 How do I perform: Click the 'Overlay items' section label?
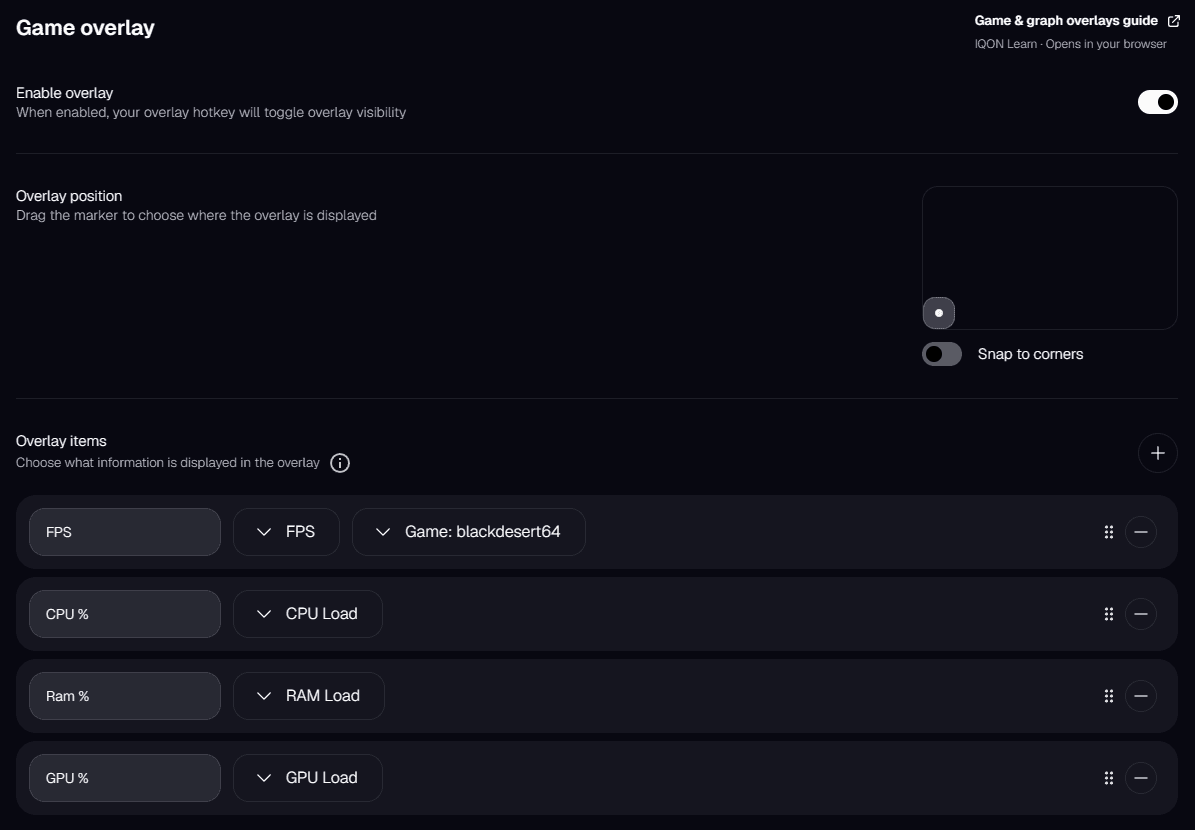coord(61,441)
